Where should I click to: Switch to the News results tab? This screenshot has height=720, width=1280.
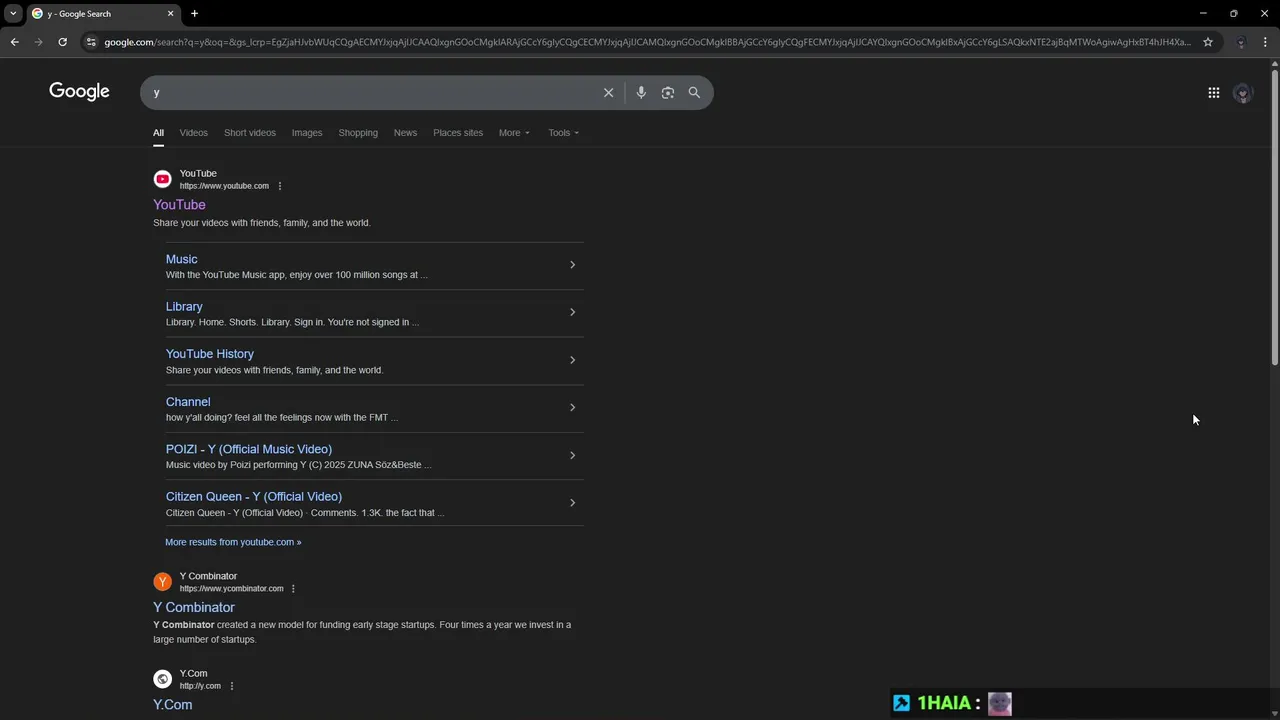(405, 133)
